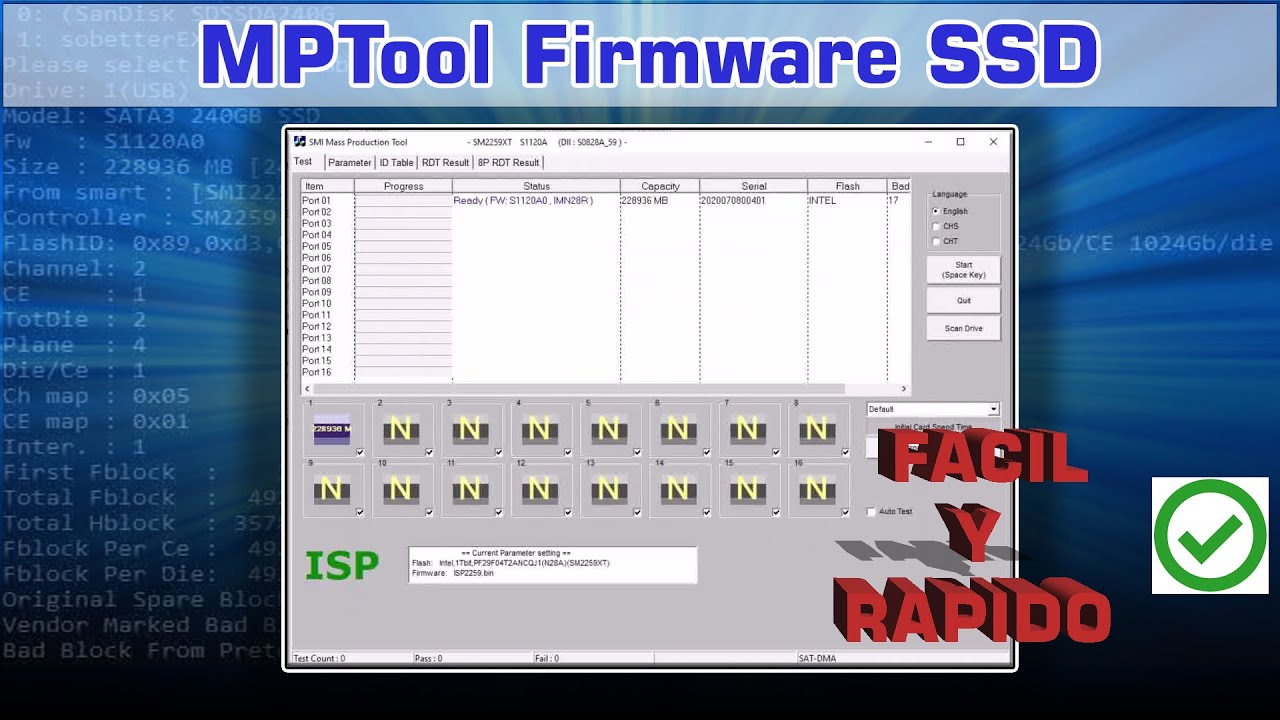Click the port 4 N drive icon
Image resolution: width=1280 pixels, height=720 pixels.
click(539, 430)
